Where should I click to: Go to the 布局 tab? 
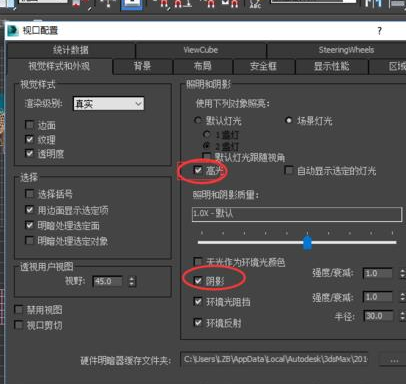(203, 66)
